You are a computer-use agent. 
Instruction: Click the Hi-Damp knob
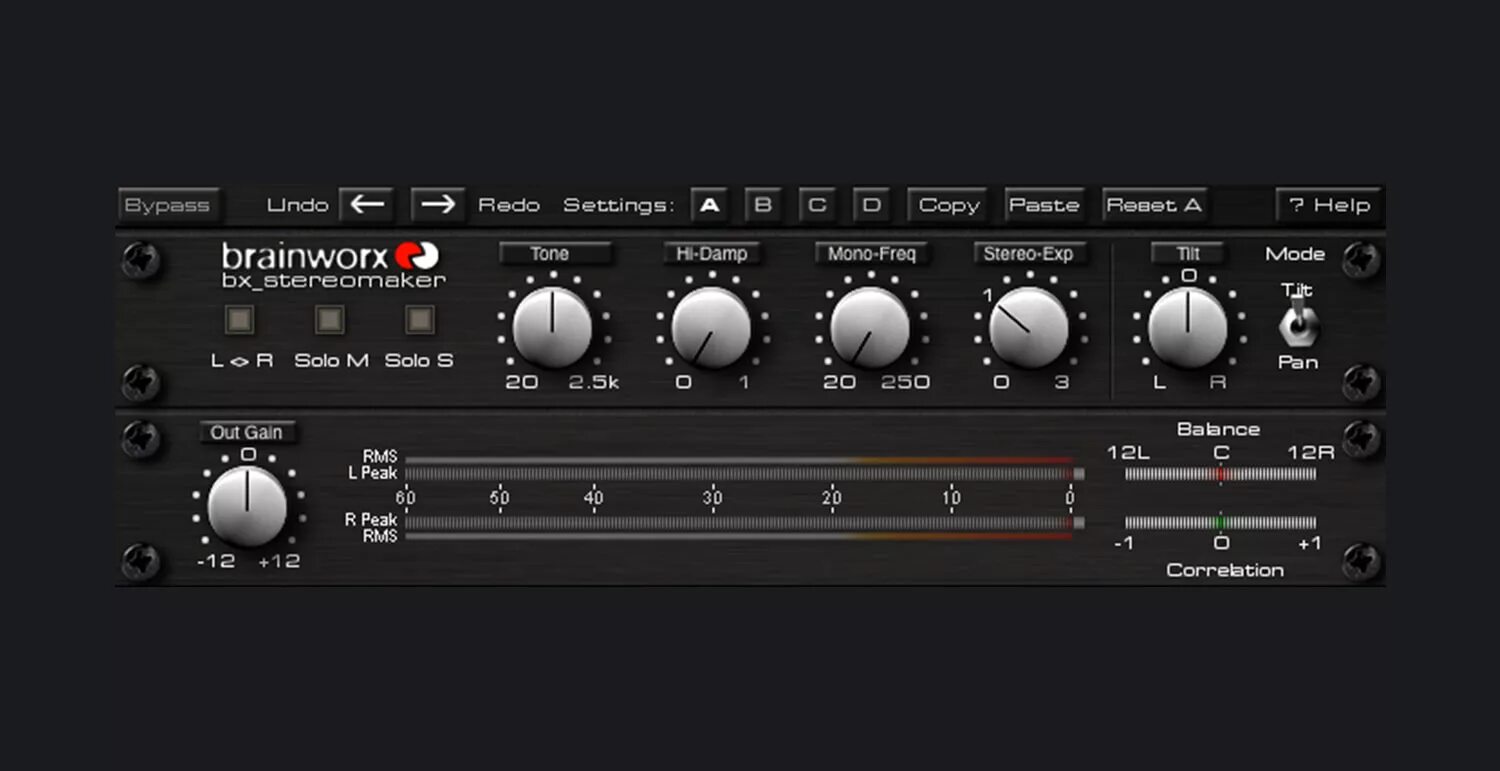click(711, 327)
